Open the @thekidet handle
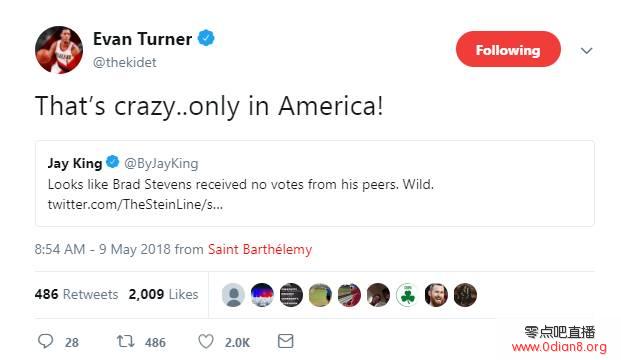Screen dimensions: 621x360 point(125,63)
